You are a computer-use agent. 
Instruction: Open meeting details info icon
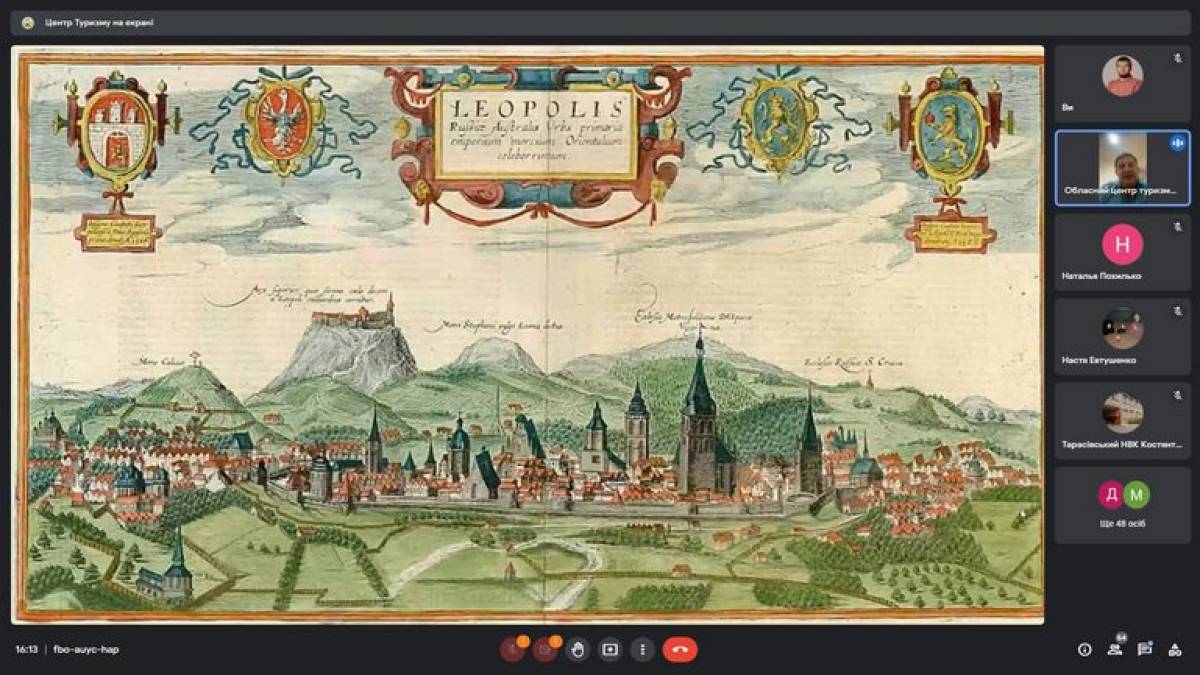point(1084,650)
